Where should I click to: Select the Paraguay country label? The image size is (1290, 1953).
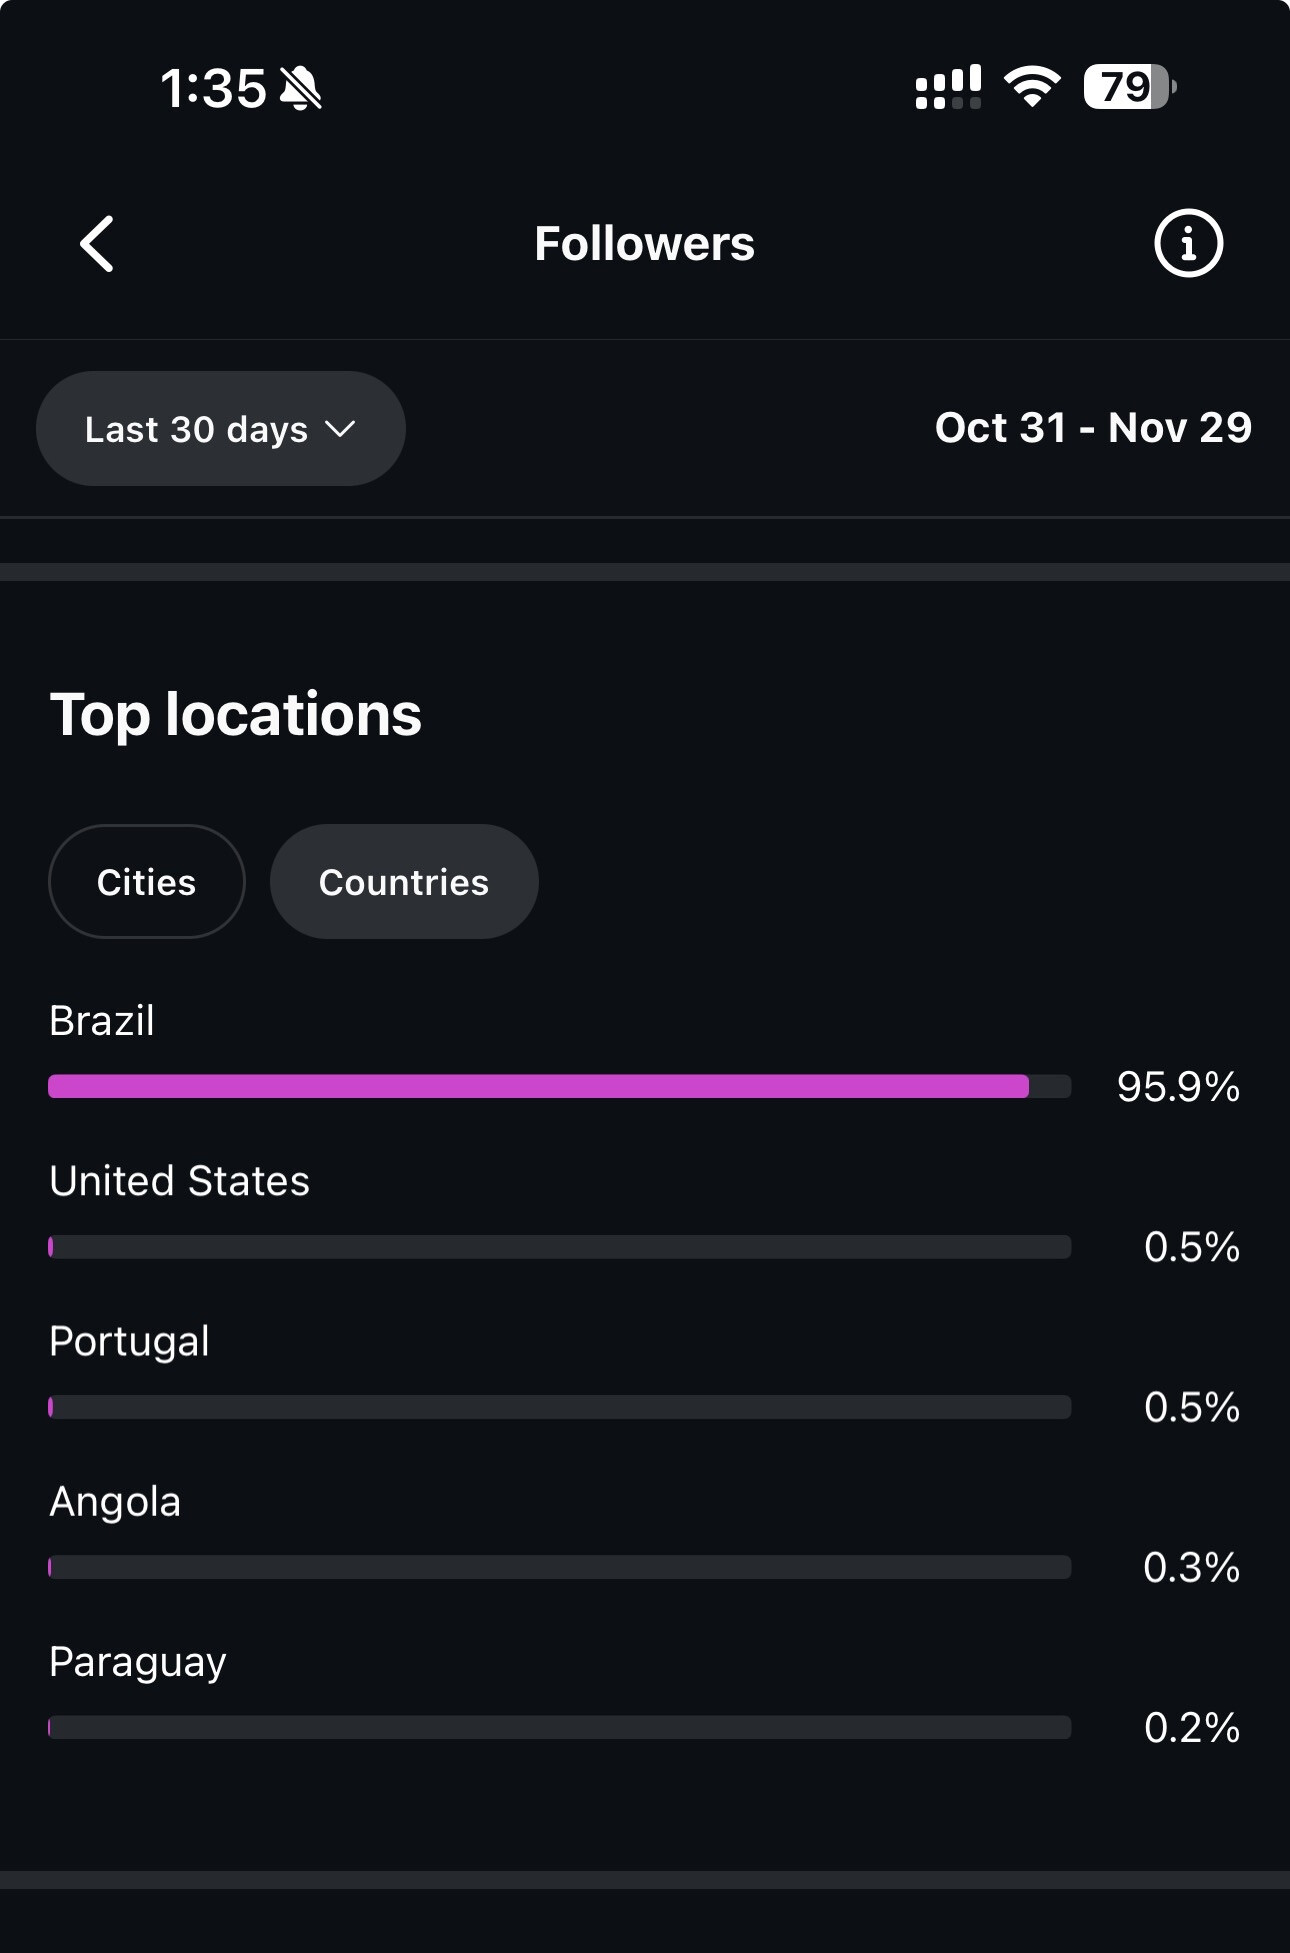pyautogui.click(x=138, y=1663)
